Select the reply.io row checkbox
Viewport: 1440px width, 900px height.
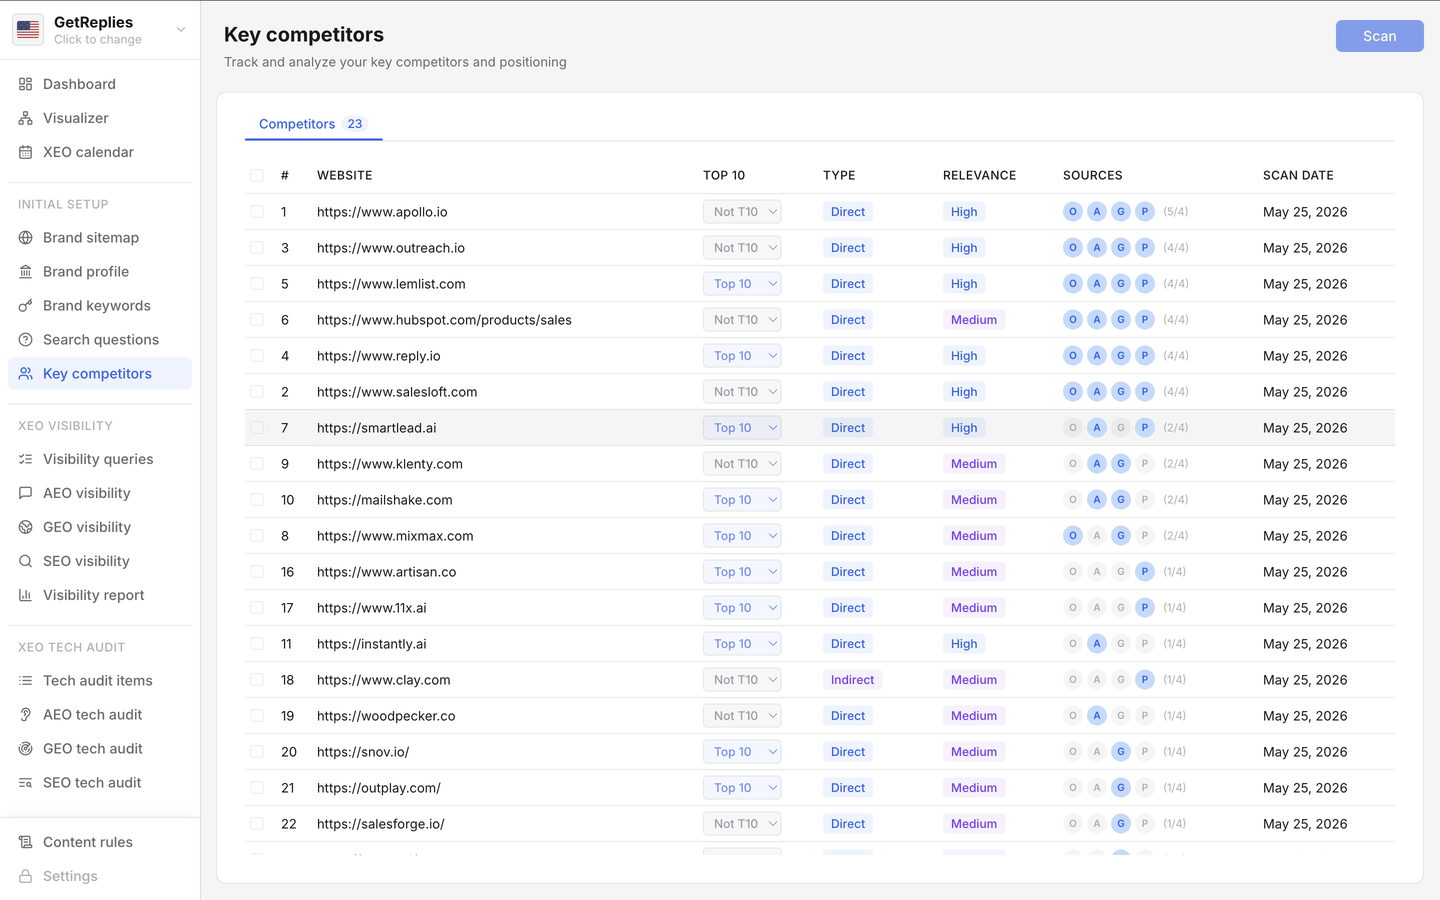tap(257, 356)
